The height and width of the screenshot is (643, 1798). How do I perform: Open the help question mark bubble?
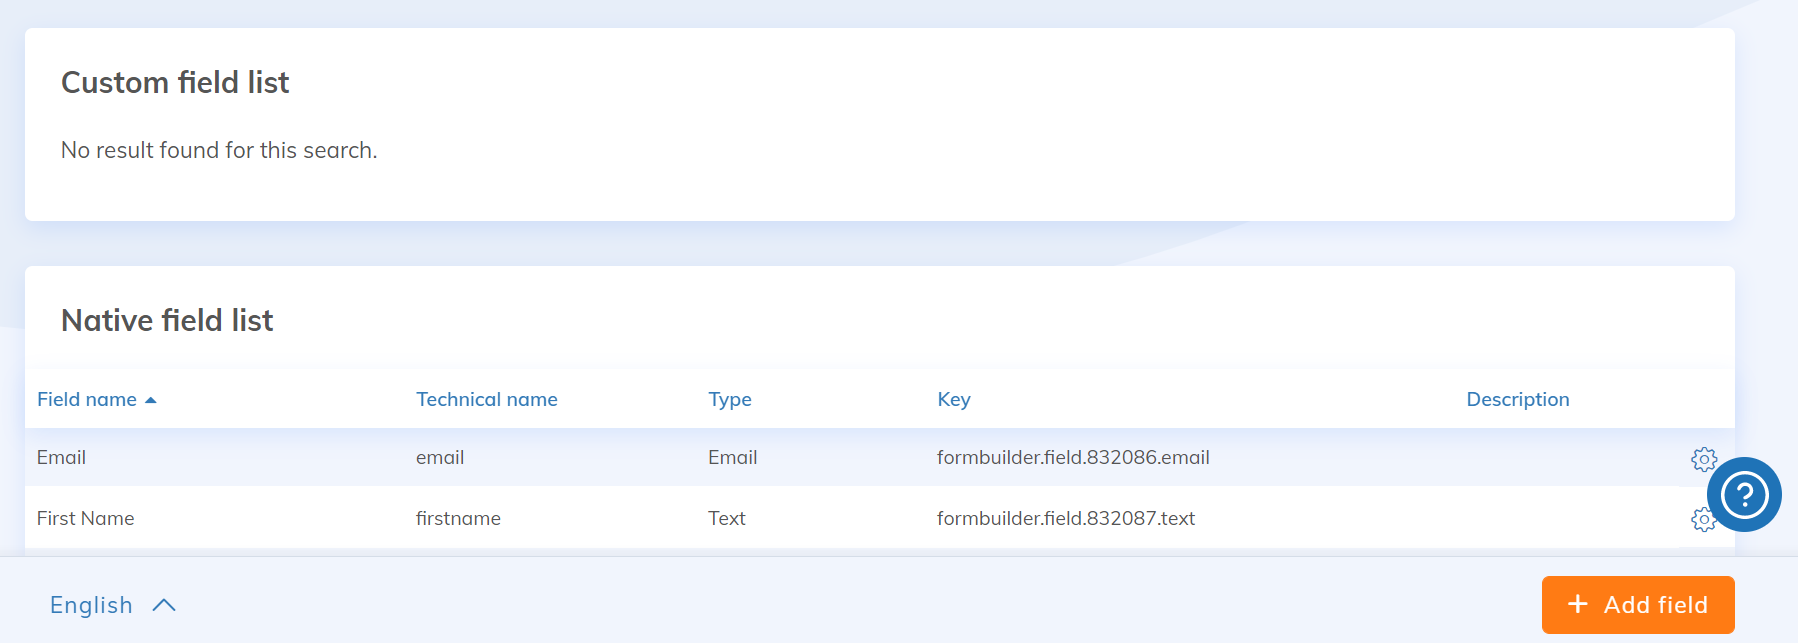pos(1744,494)
